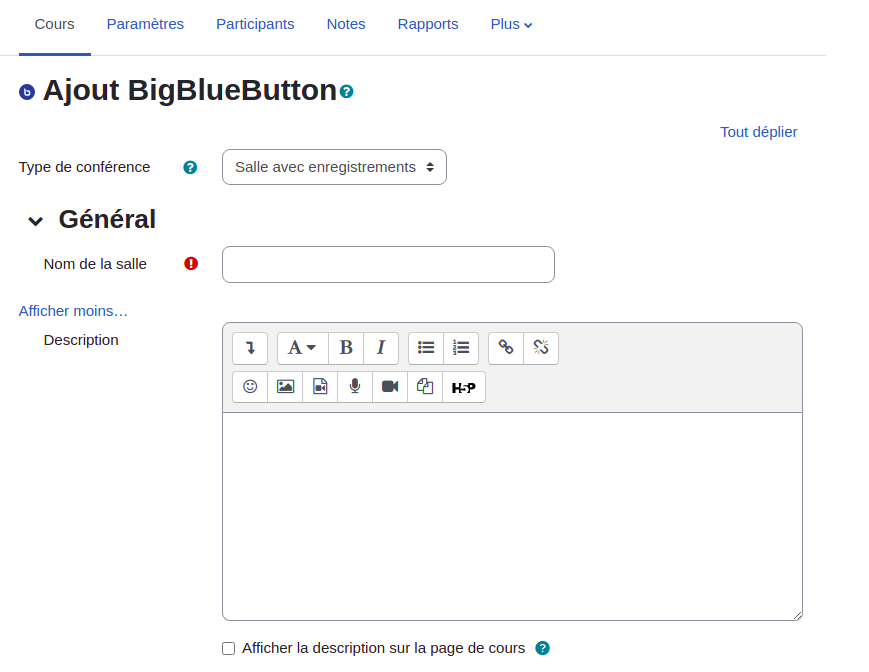Collapse the Général section
Screen dimensions: 869x672
[36, 221]
